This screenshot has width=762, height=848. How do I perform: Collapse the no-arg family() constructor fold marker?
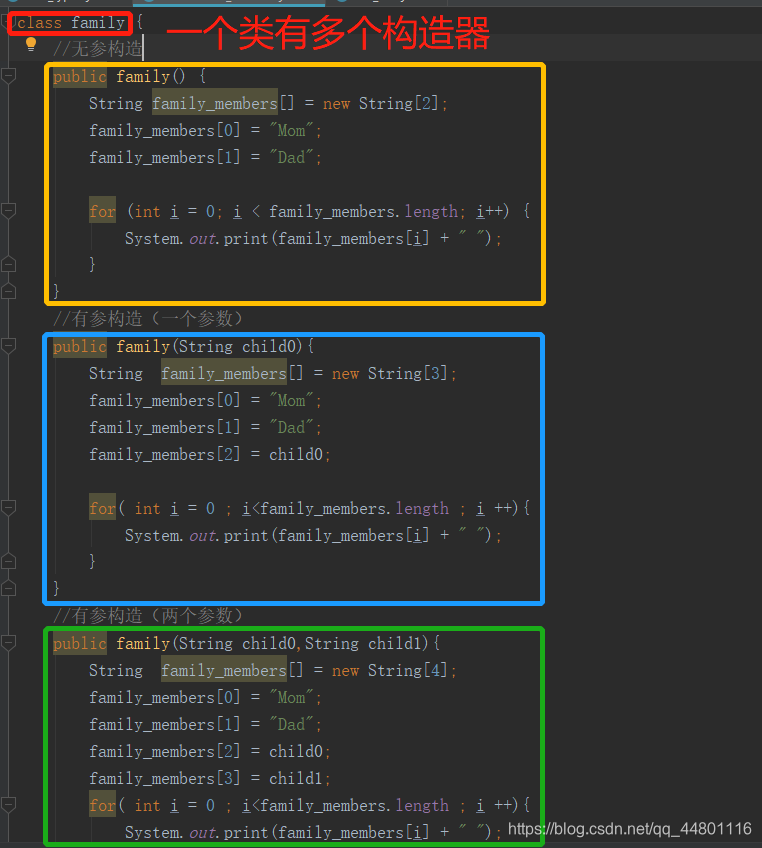click(8, 76)
